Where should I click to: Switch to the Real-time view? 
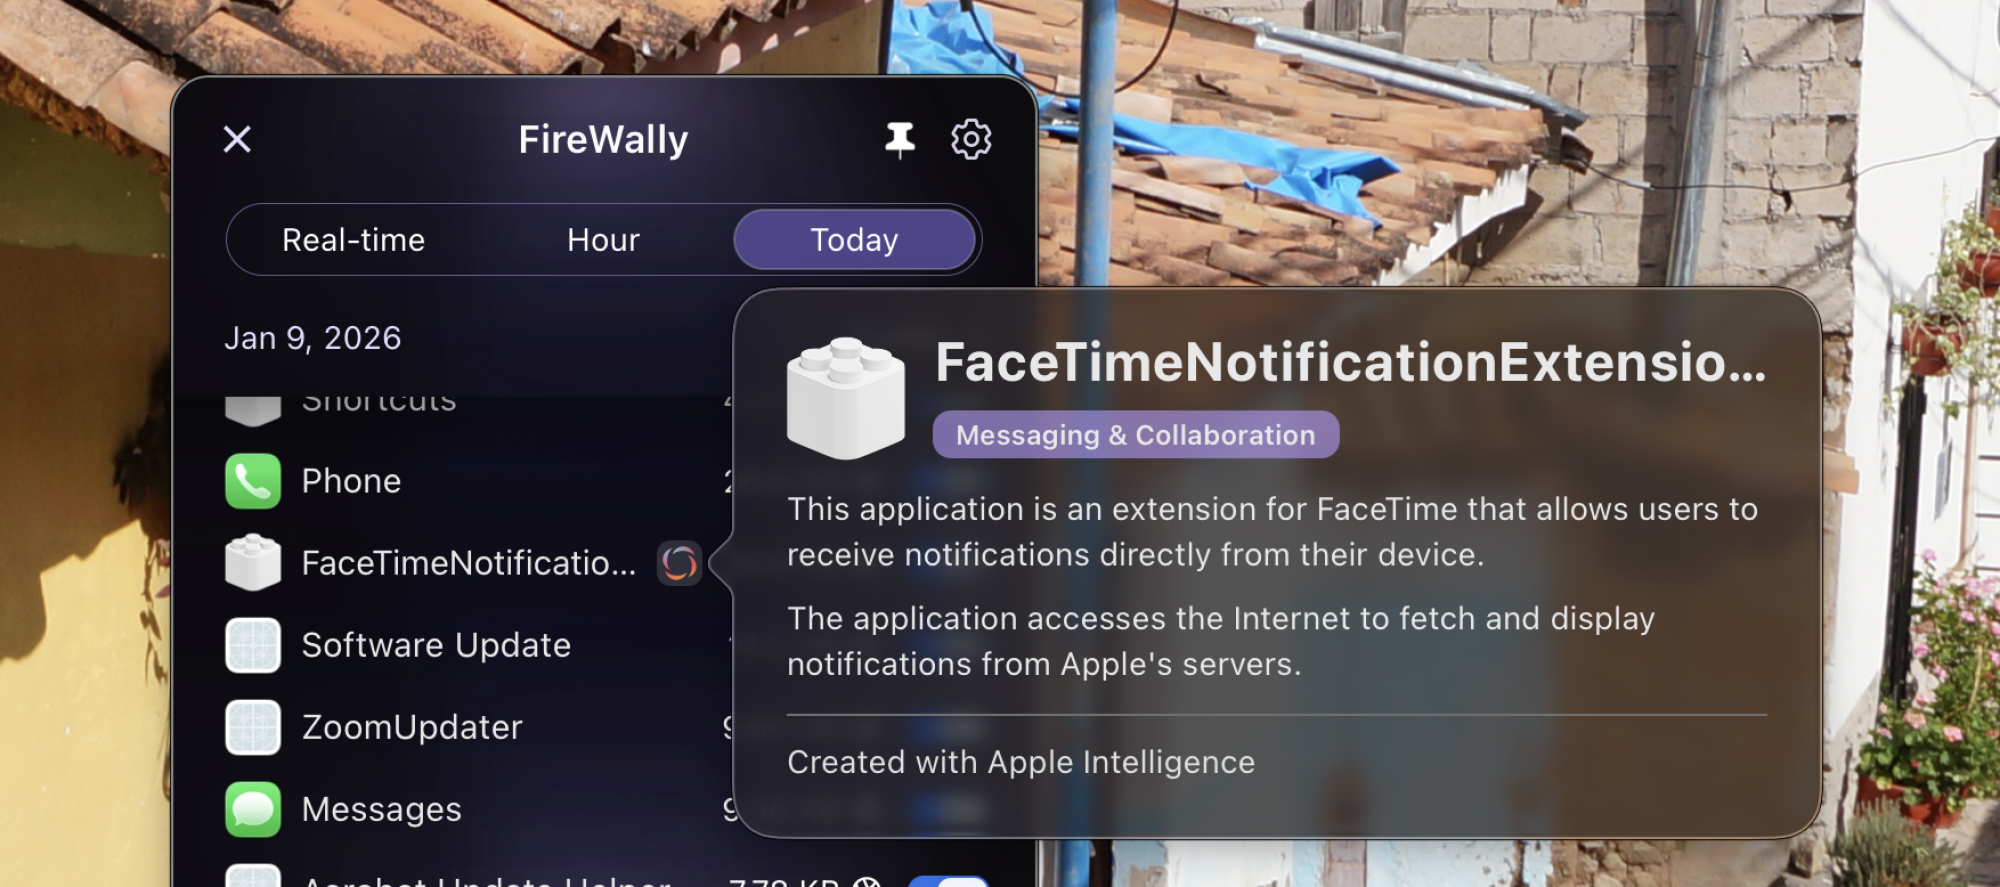352,239
